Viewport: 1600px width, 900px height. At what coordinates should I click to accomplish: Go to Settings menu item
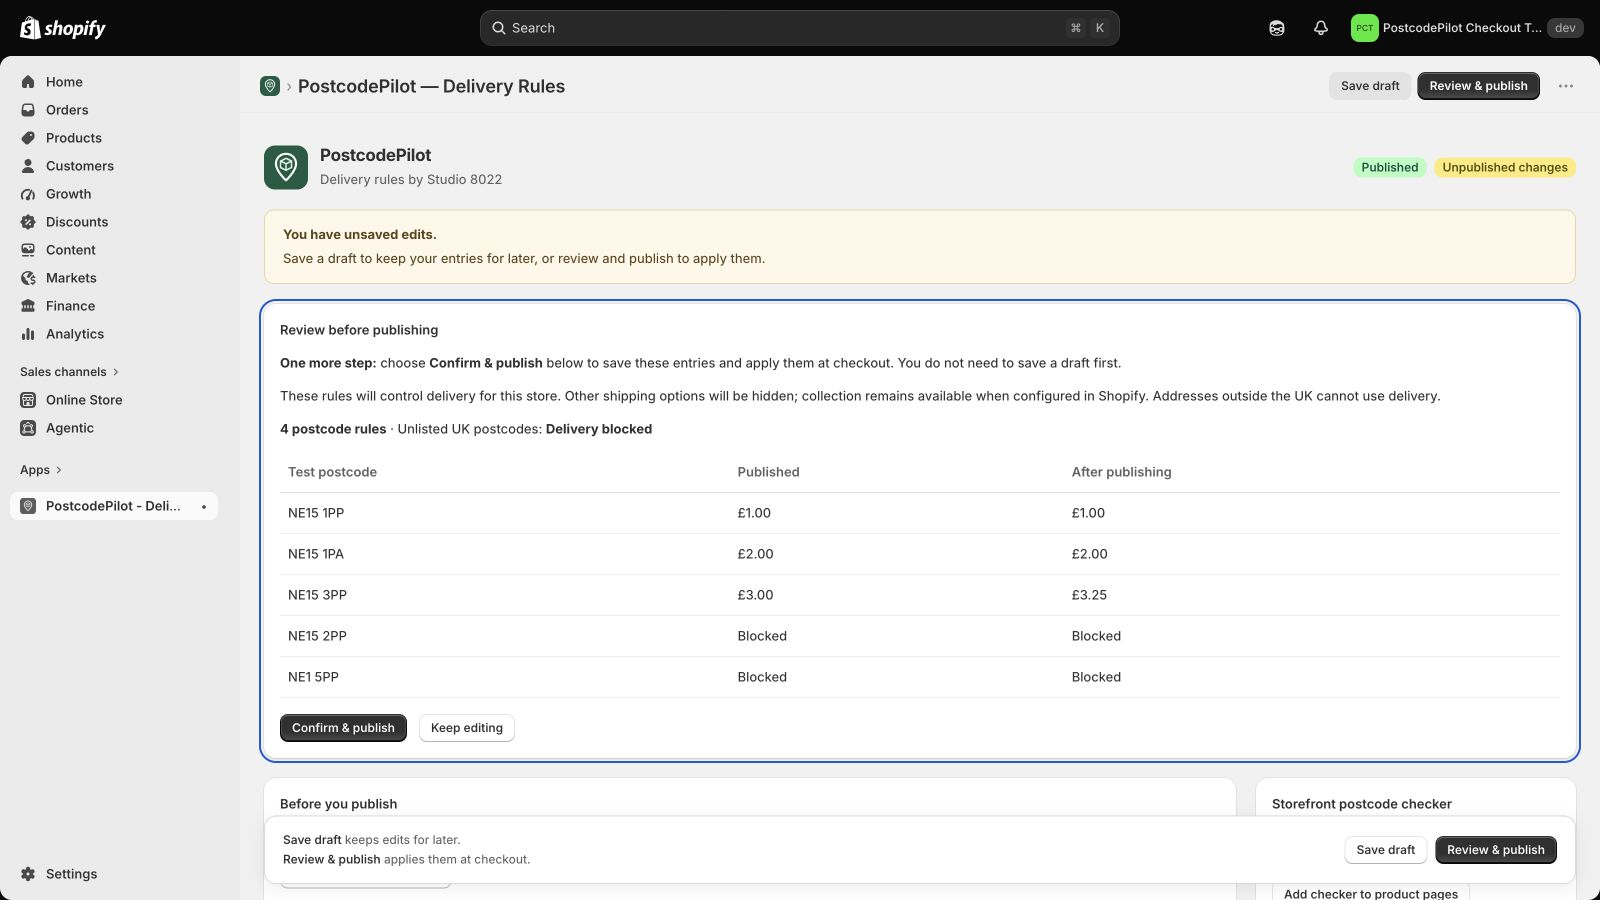(72, 874)
